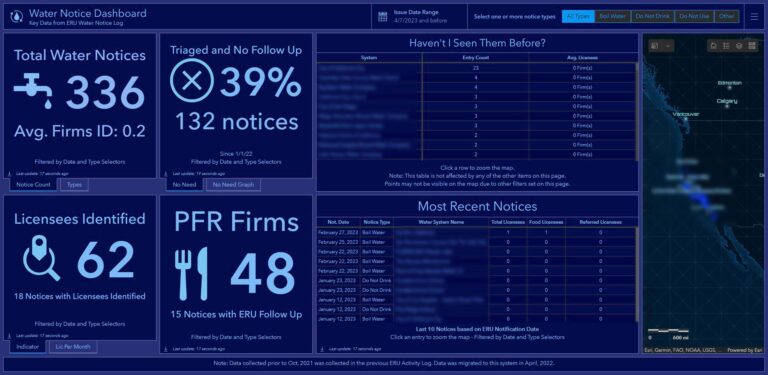Expand the Issue Date Range selector
Screen dimensions: 768x375
pos(419,17)
